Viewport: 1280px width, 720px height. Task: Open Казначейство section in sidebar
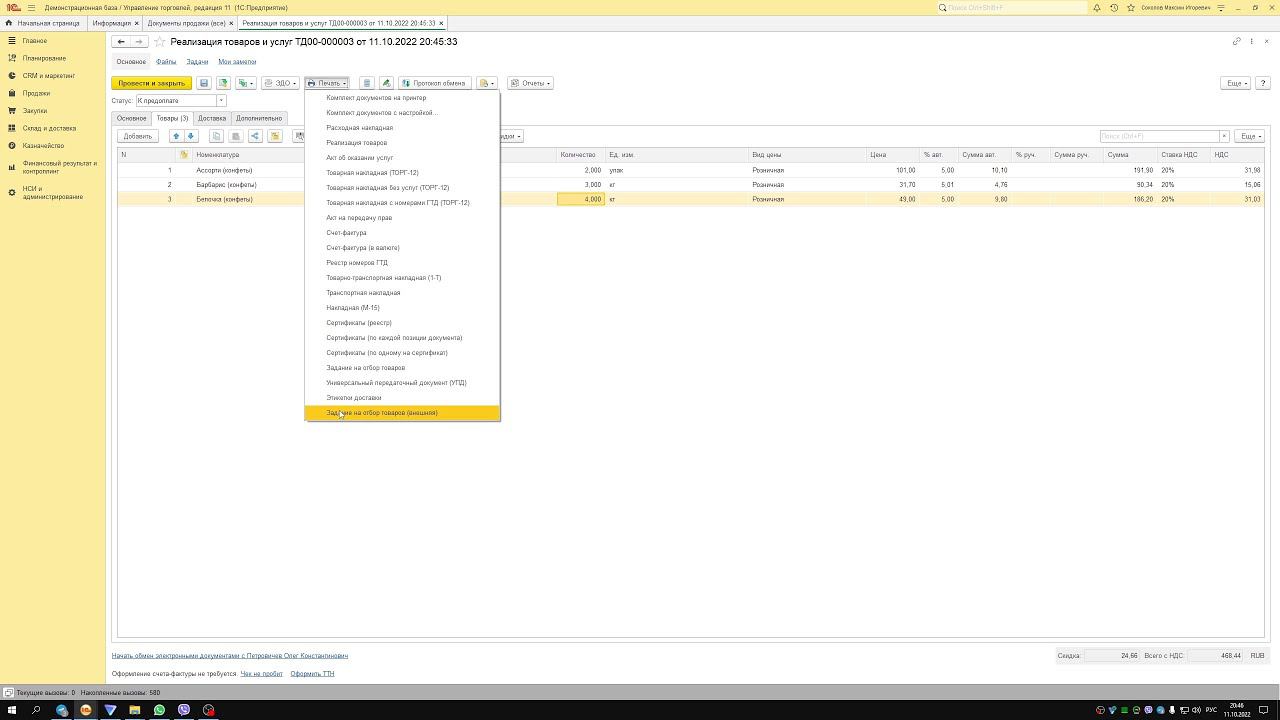pos(43,146)
